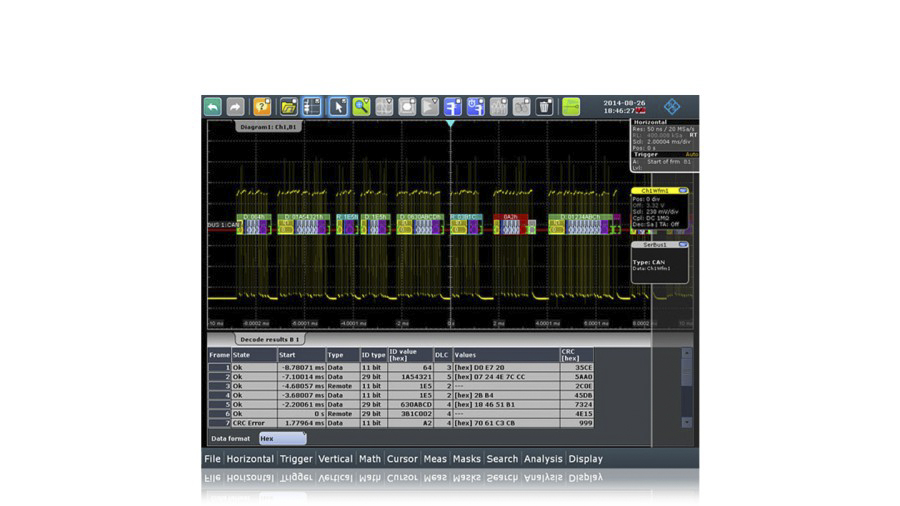Click the trigger position marker triangle
Image resolution: width=900 pixels, height=506 pixels.
click(451, 123)
